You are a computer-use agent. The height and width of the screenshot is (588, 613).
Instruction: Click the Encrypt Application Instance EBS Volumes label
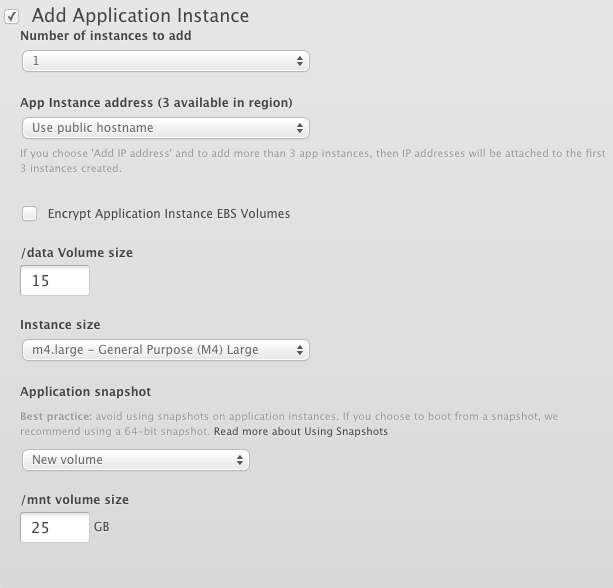point(168,214)
